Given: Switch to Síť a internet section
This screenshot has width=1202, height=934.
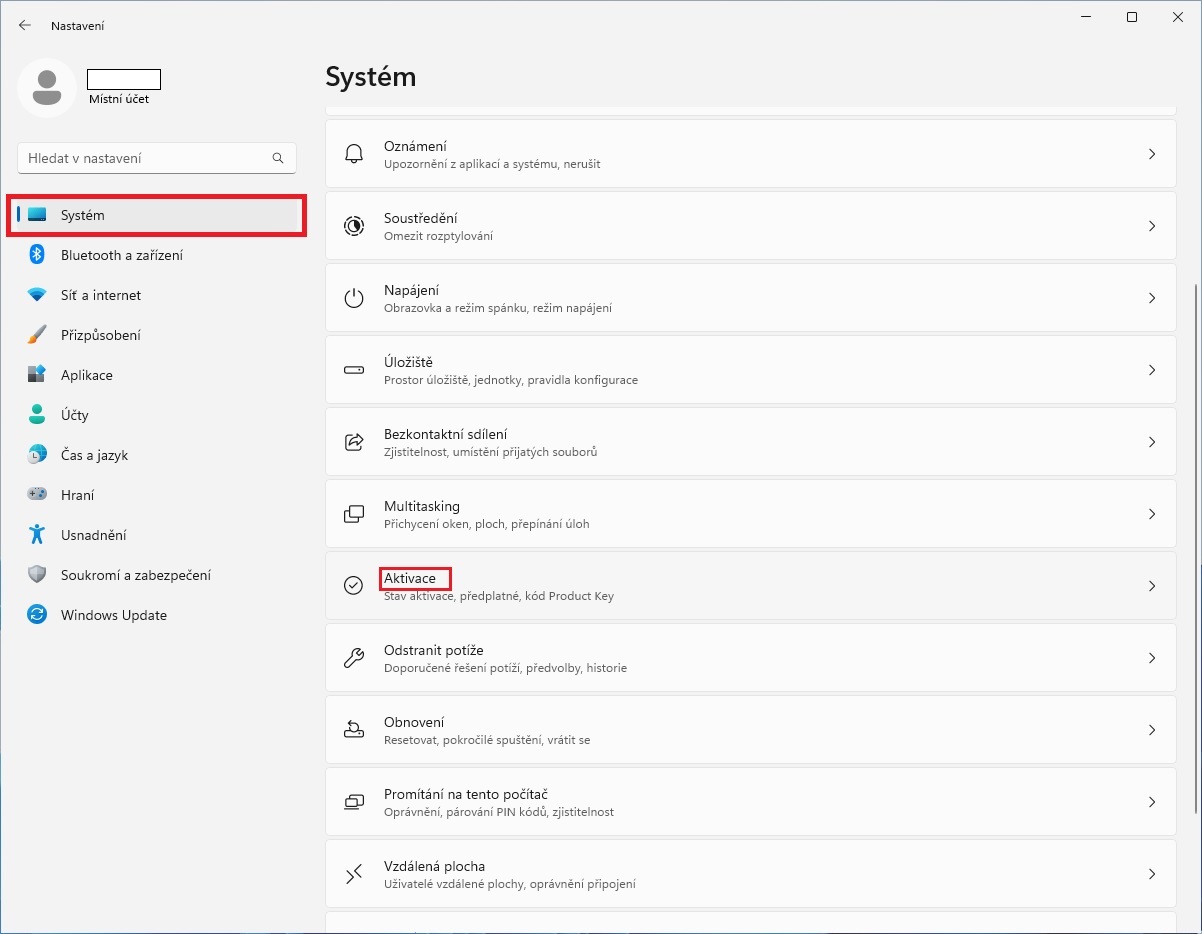Looking at the screenshot, I should 157,295.
